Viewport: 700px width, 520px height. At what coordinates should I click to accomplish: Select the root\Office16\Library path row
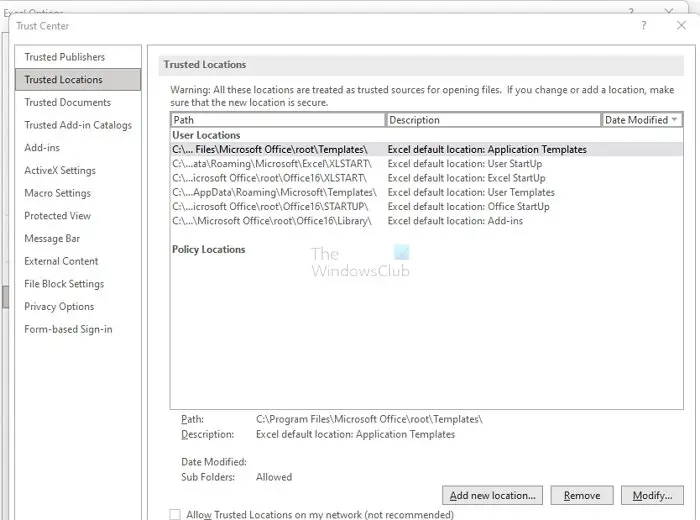point(426,221)
